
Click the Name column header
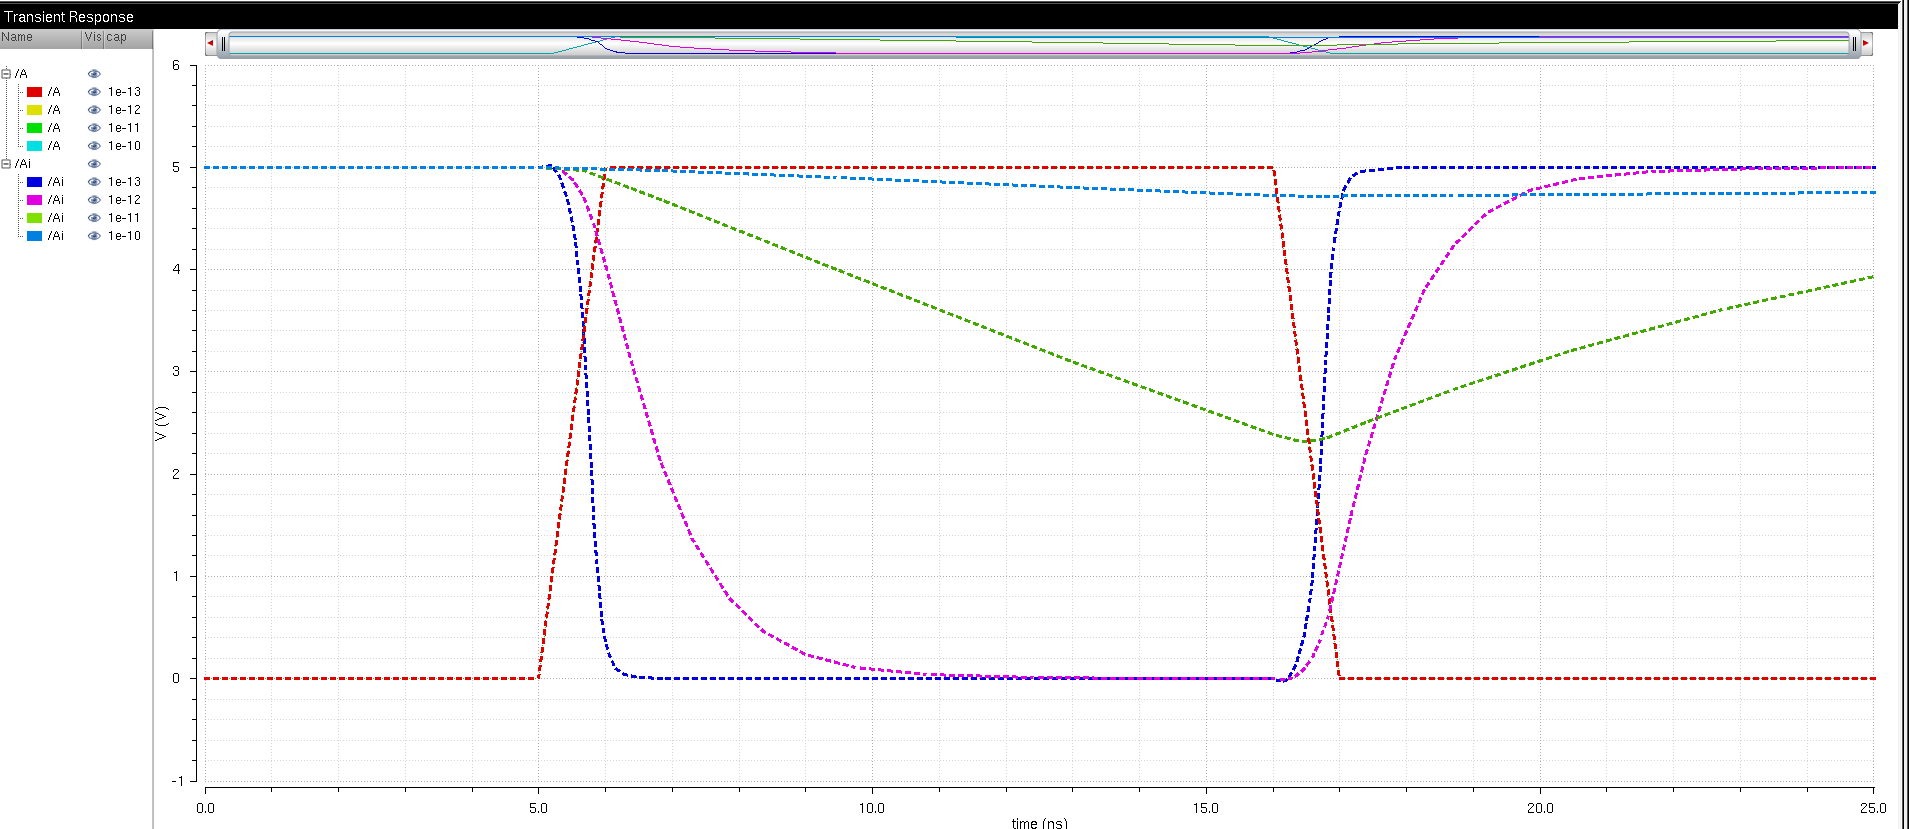pos(40,37)
